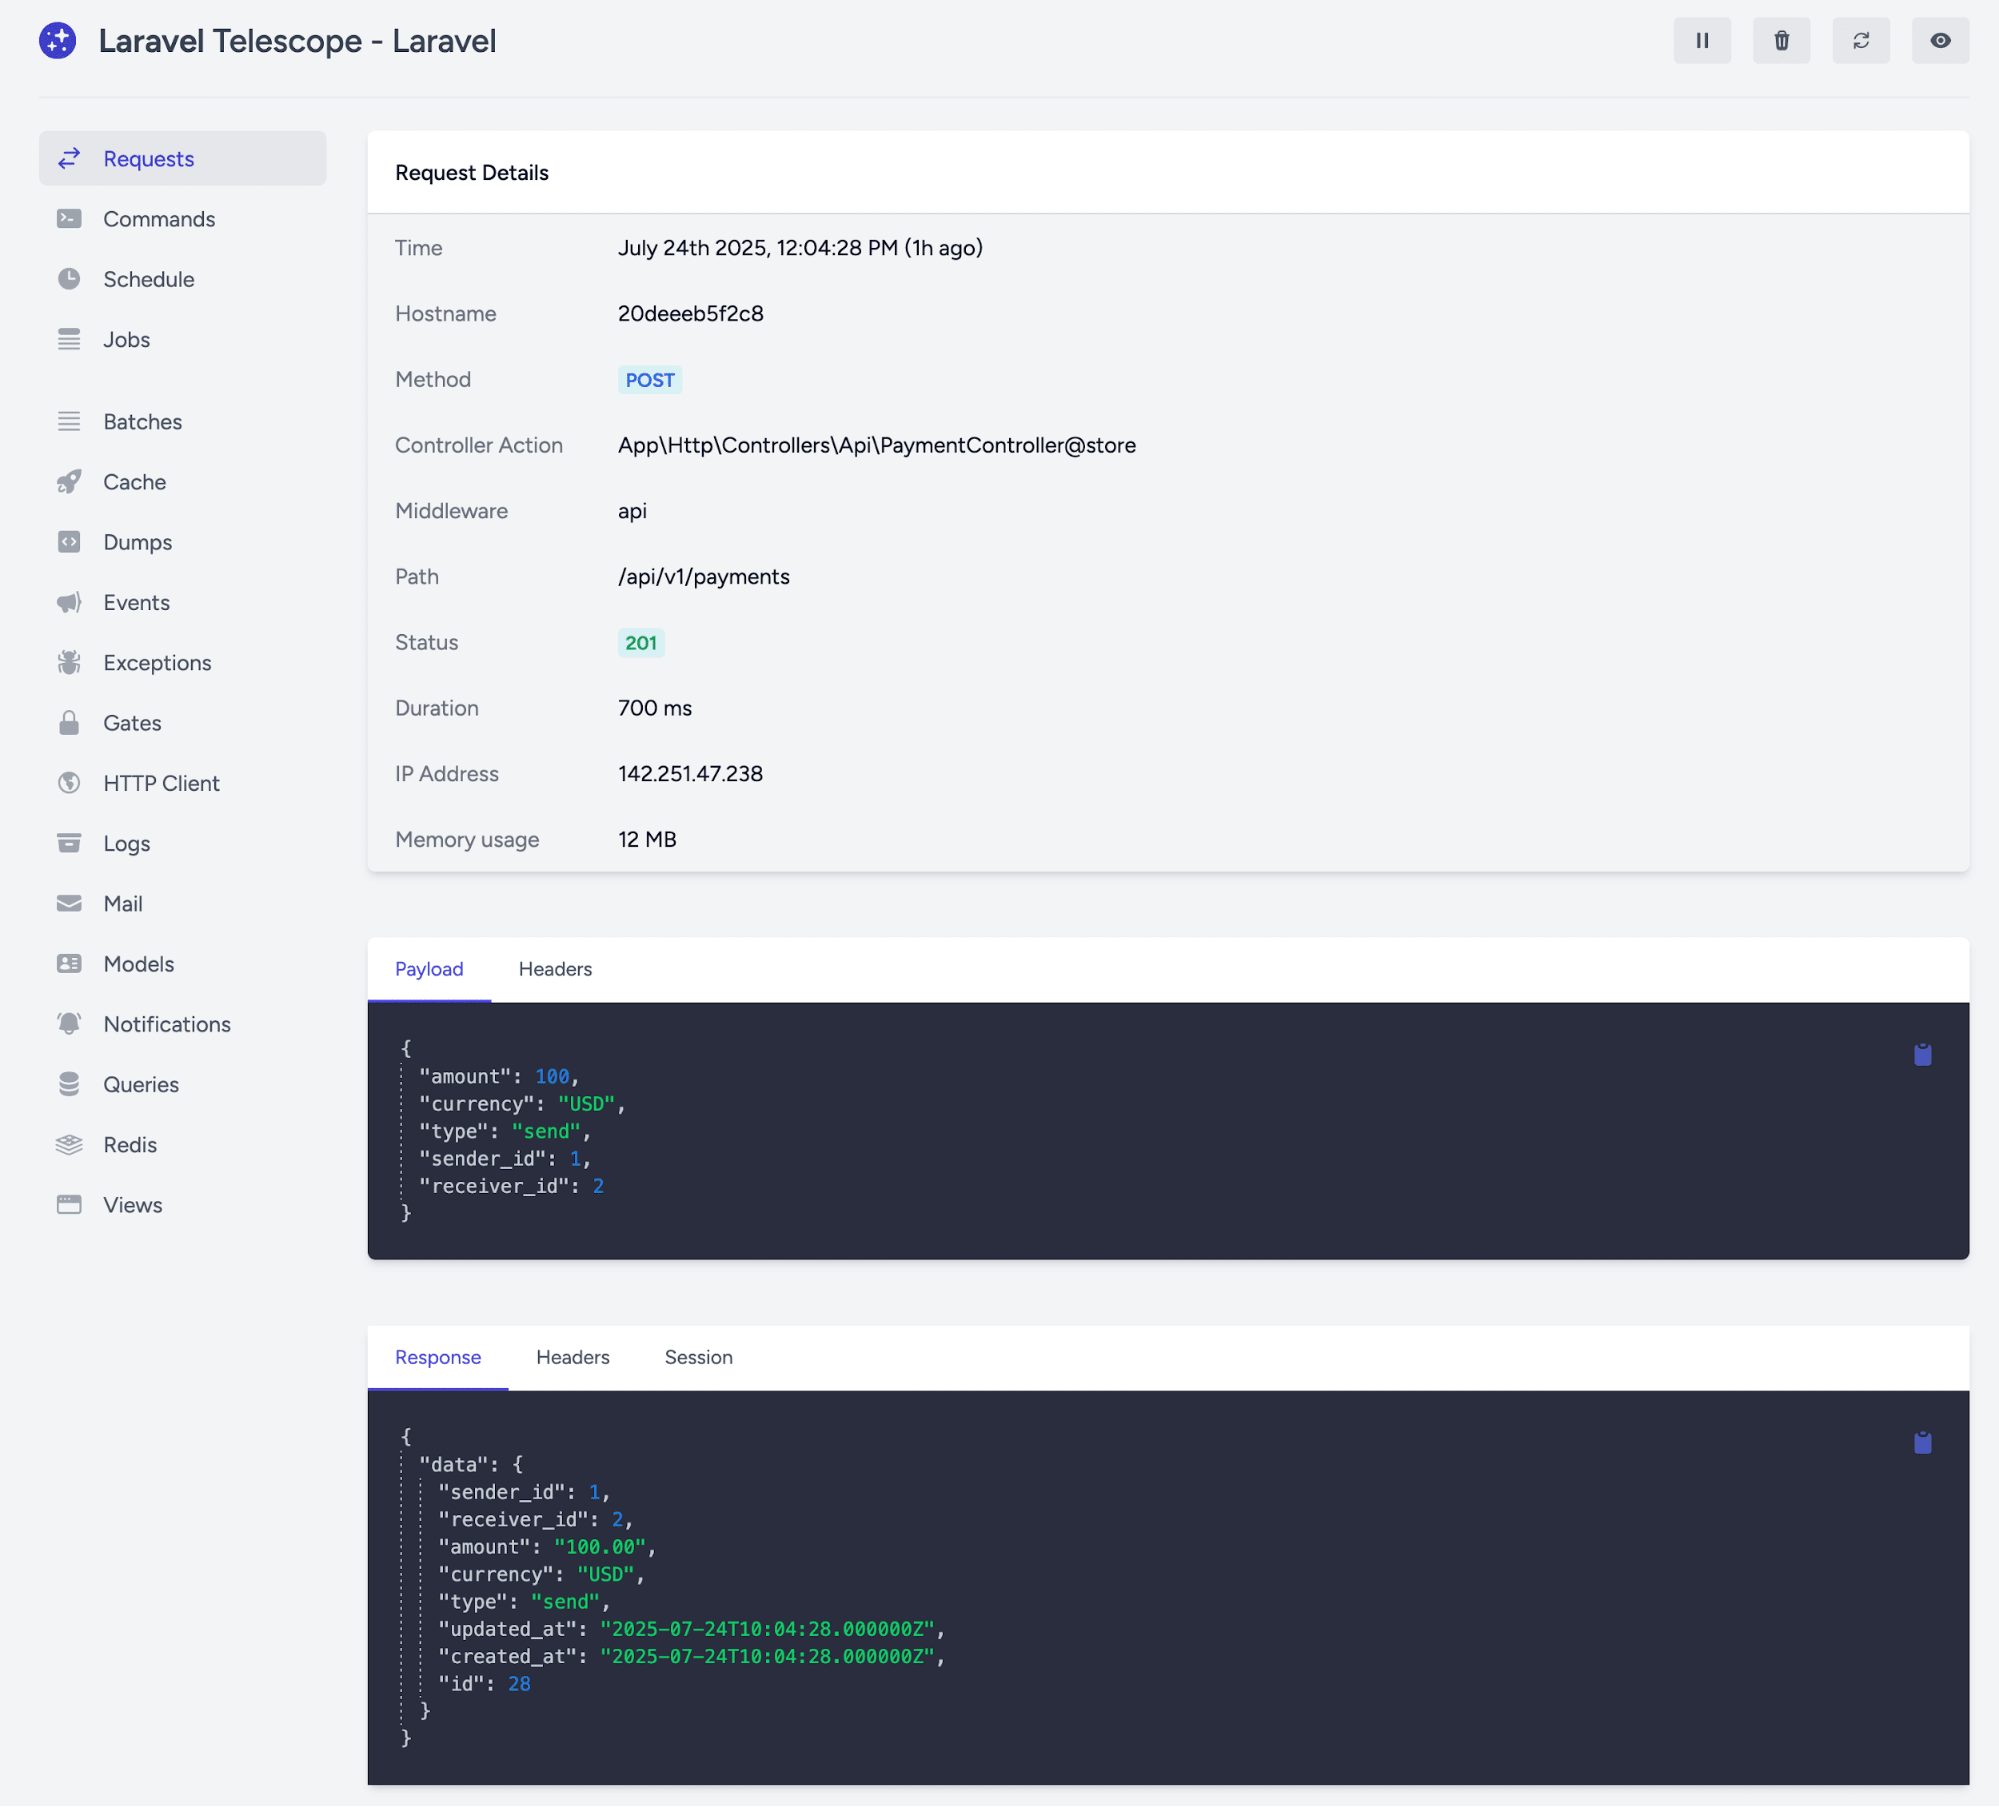Select the Payload tab
This screenshot has width=1999, height=1807.
click(429, 969)
